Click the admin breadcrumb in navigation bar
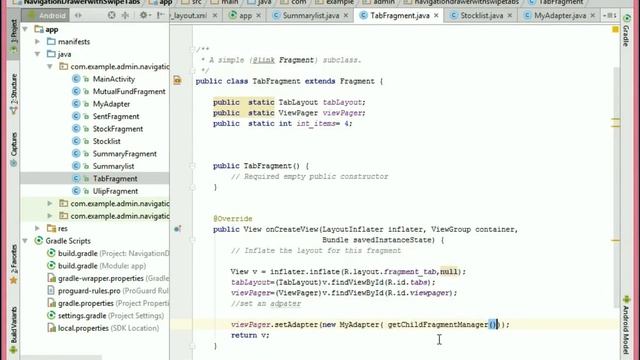Screen dimensions: 640x360 [x=379, y=2]
